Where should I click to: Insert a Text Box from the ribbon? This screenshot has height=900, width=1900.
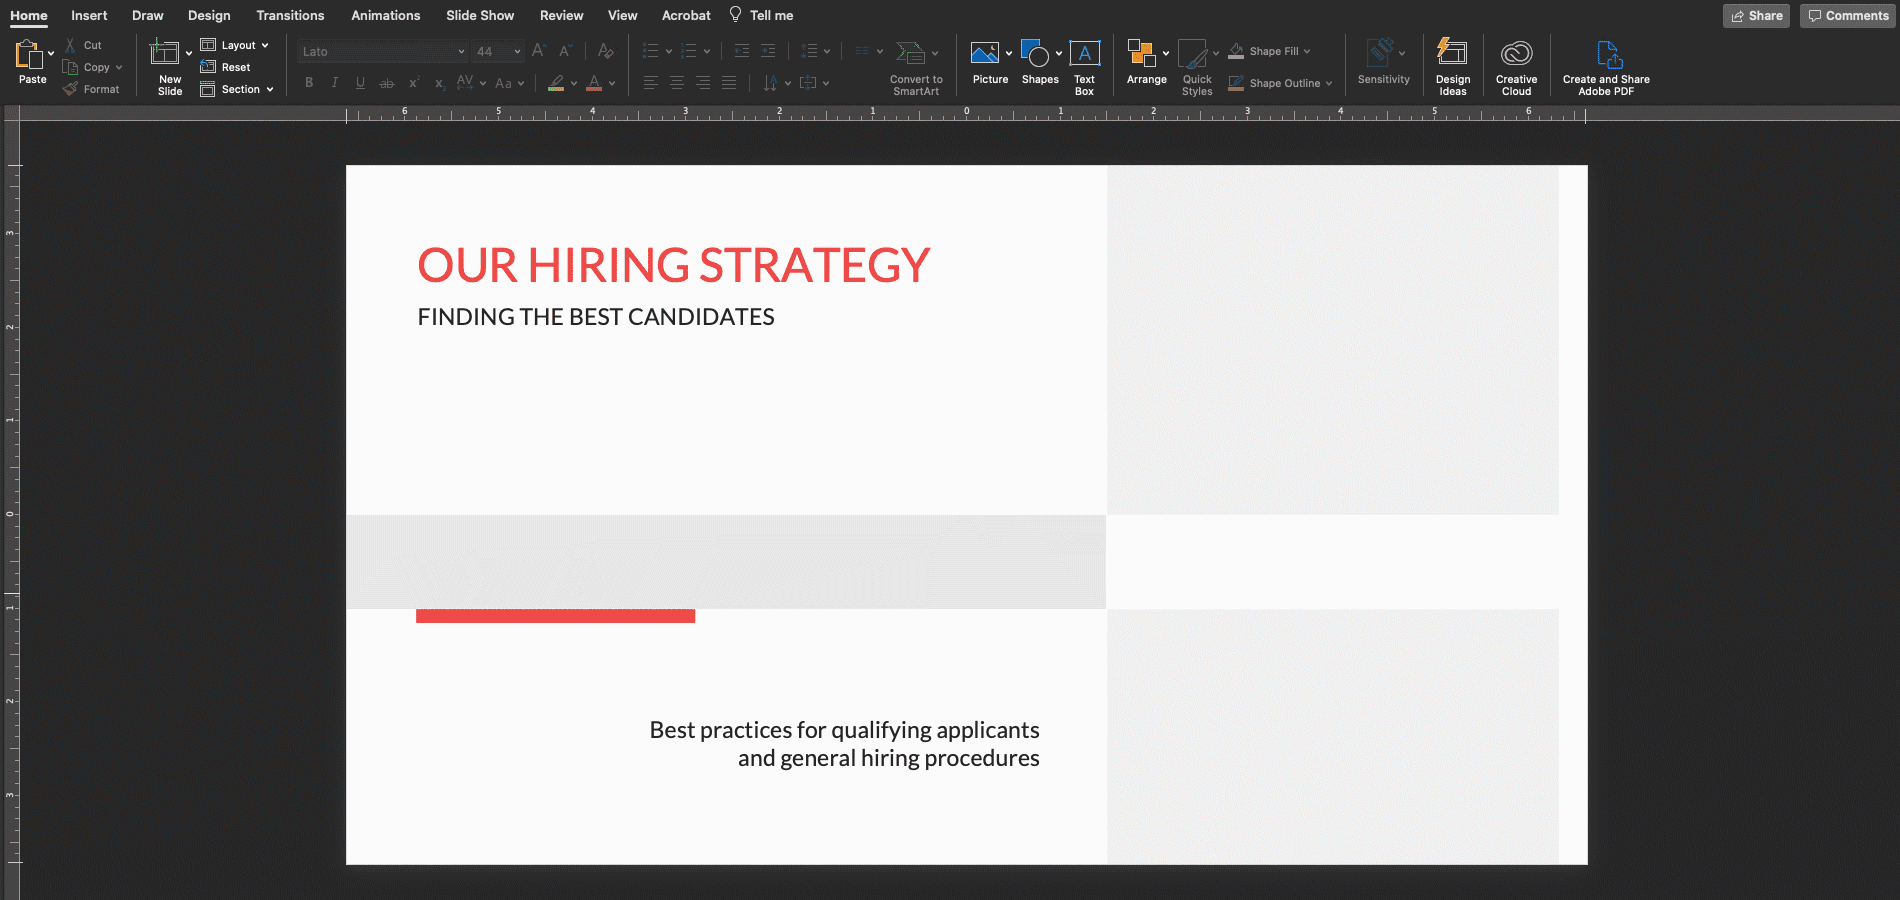coord(1085,53)
